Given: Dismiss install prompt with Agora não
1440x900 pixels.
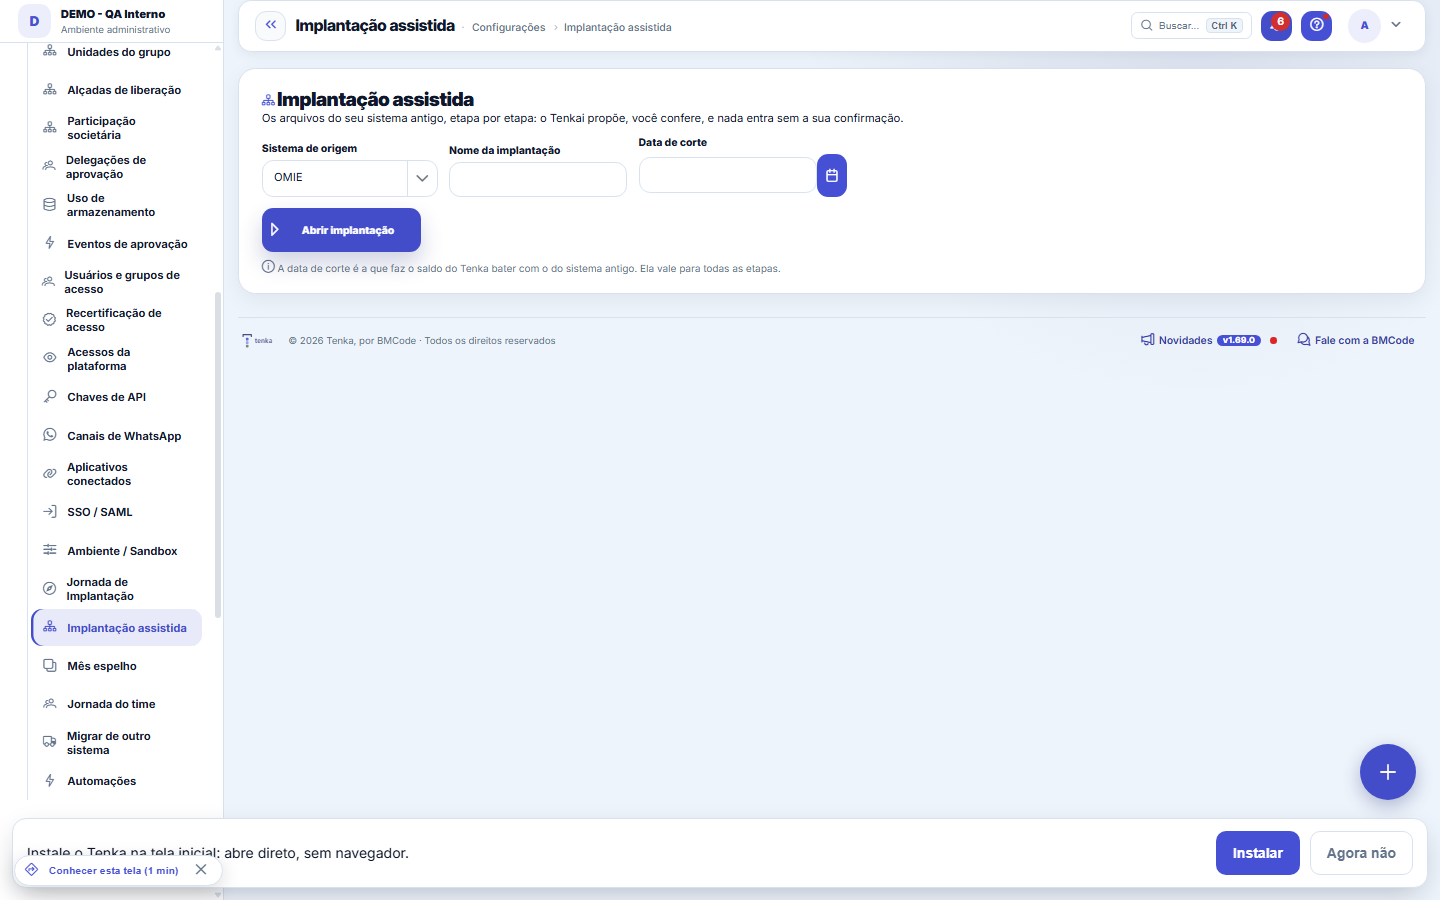Looking at the screenshot, I should pyautogui.click(x=1361, y=853).
